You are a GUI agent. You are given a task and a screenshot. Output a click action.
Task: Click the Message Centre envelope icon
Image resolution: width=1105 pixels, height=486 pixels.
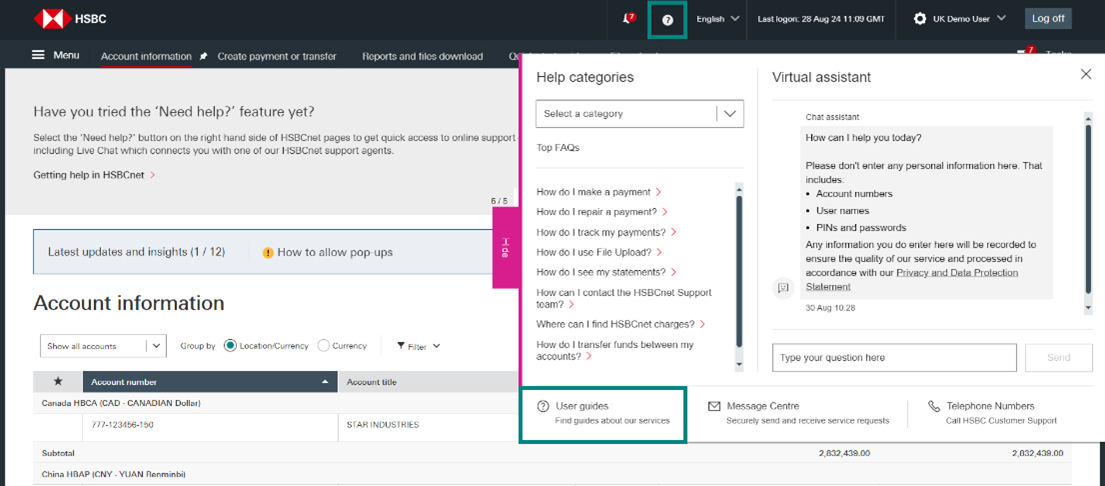(714, 406)
